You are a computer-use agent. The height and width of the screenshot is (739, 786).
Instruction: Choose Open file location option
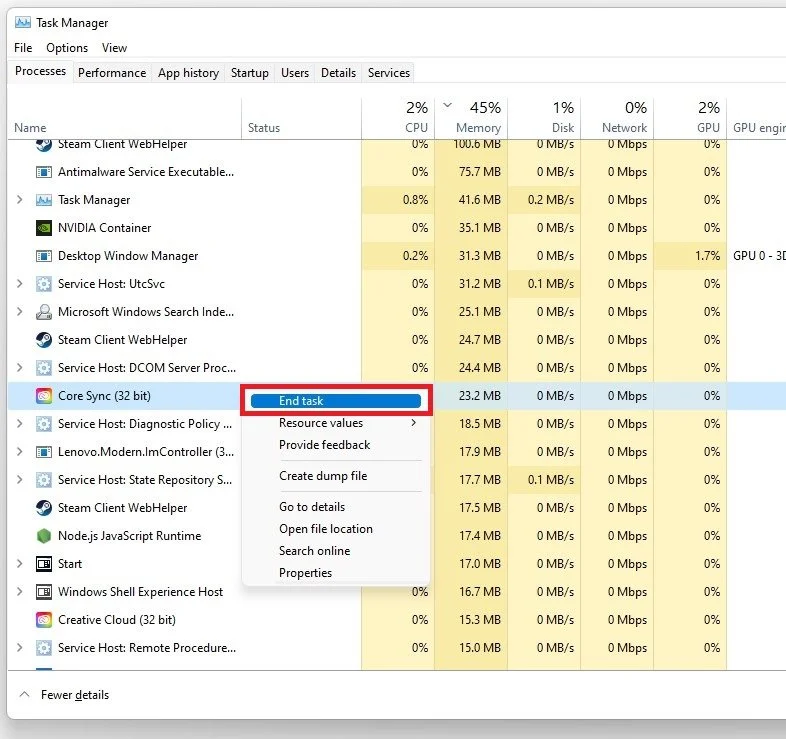coord(336,529)
